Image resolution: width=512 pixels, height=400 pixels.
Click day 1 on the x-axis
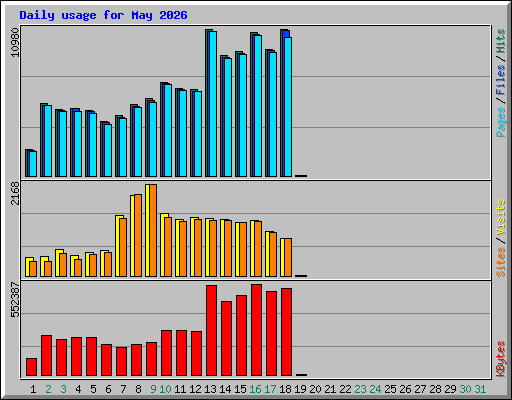click(33, 389)
